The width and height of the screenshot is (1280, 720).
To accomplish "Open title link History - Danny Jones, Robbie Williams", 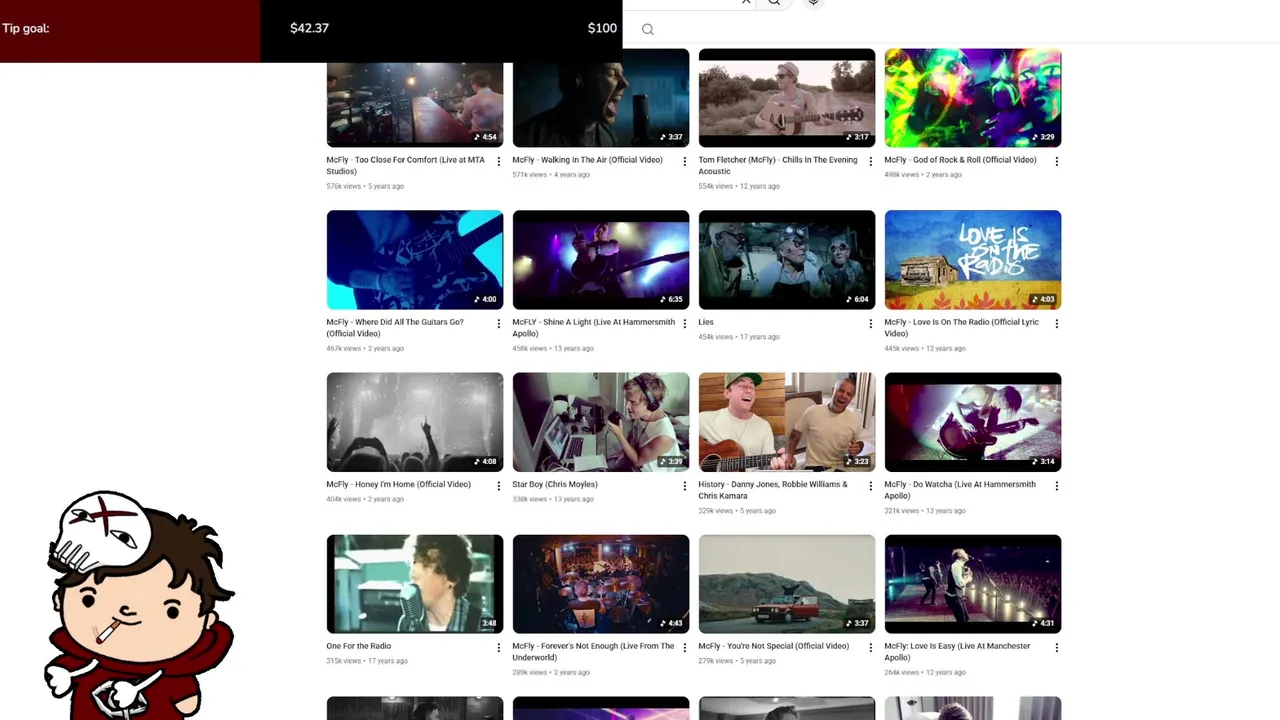I will [773, 489].
